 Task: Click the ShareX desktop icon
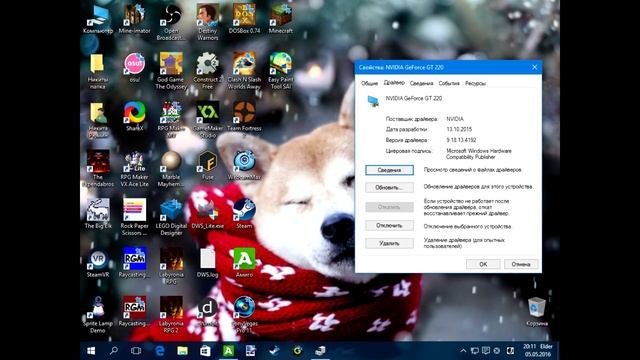pyautogui.click(x=134, y=116)
